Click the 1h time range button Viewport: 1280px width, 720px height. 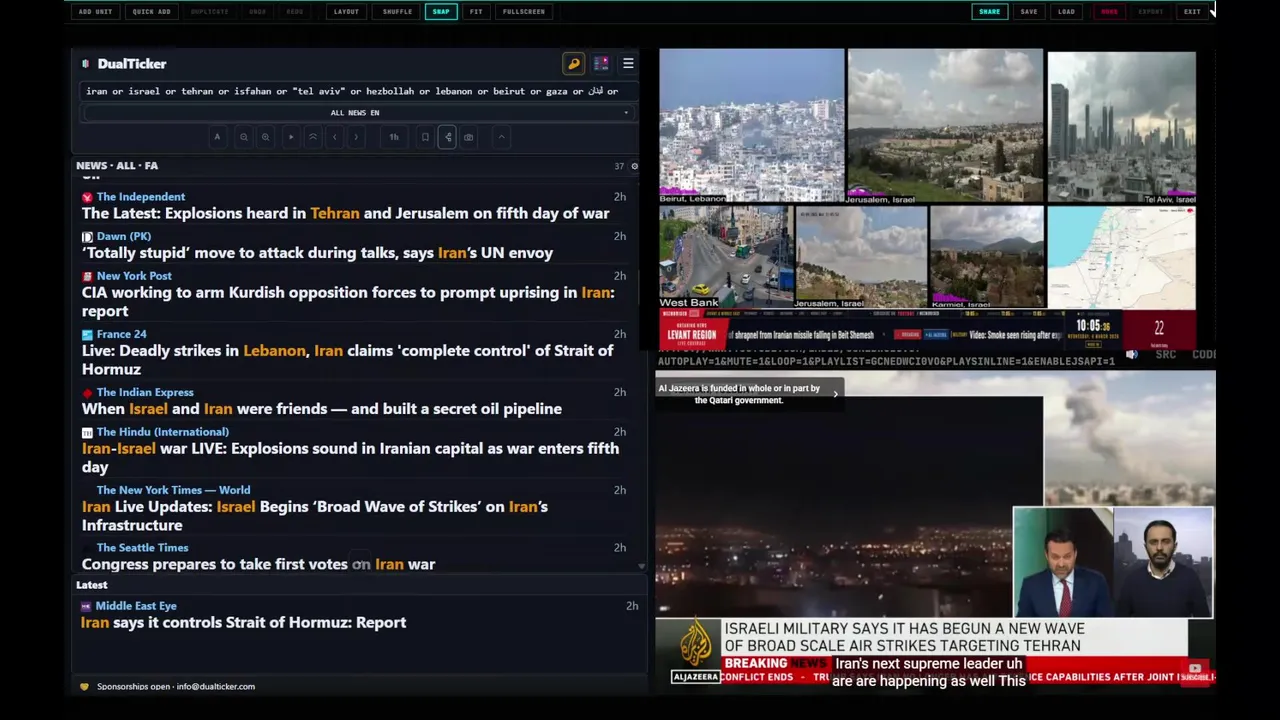click(x=394, y=137)
